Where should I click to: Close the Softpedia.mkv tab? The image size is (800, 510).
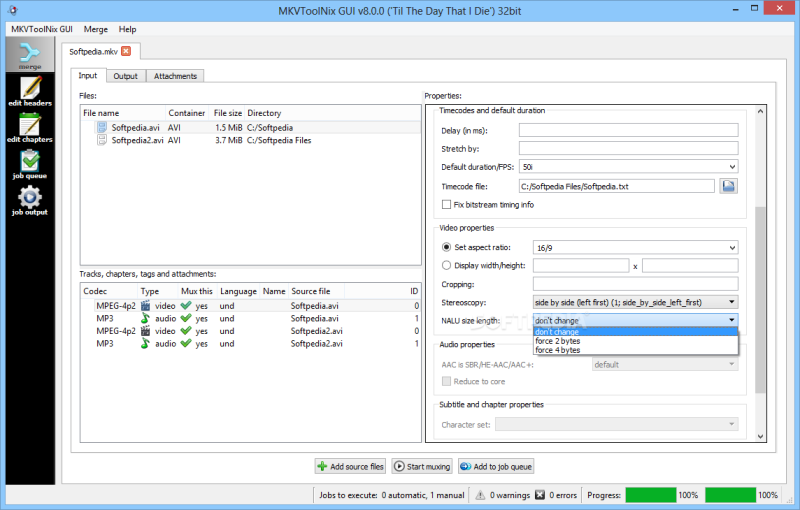click(126, 51)
